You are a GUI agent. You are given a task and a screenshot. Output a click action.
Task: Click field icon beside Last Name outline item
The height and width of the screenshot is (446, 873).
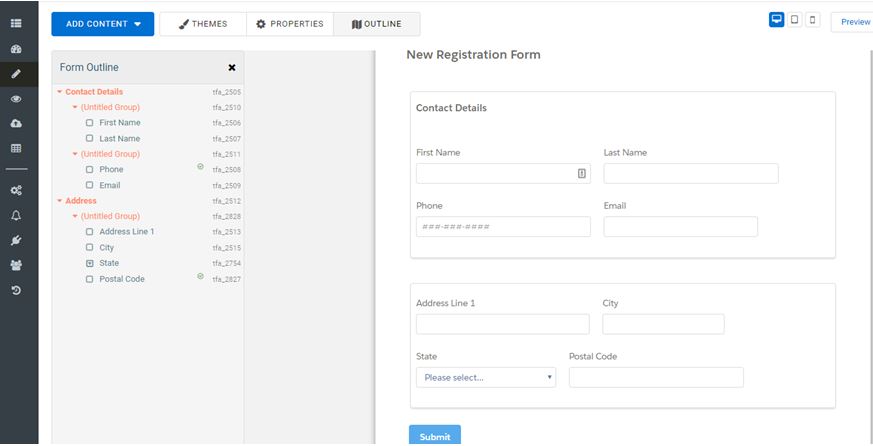[x=89, y=138]
